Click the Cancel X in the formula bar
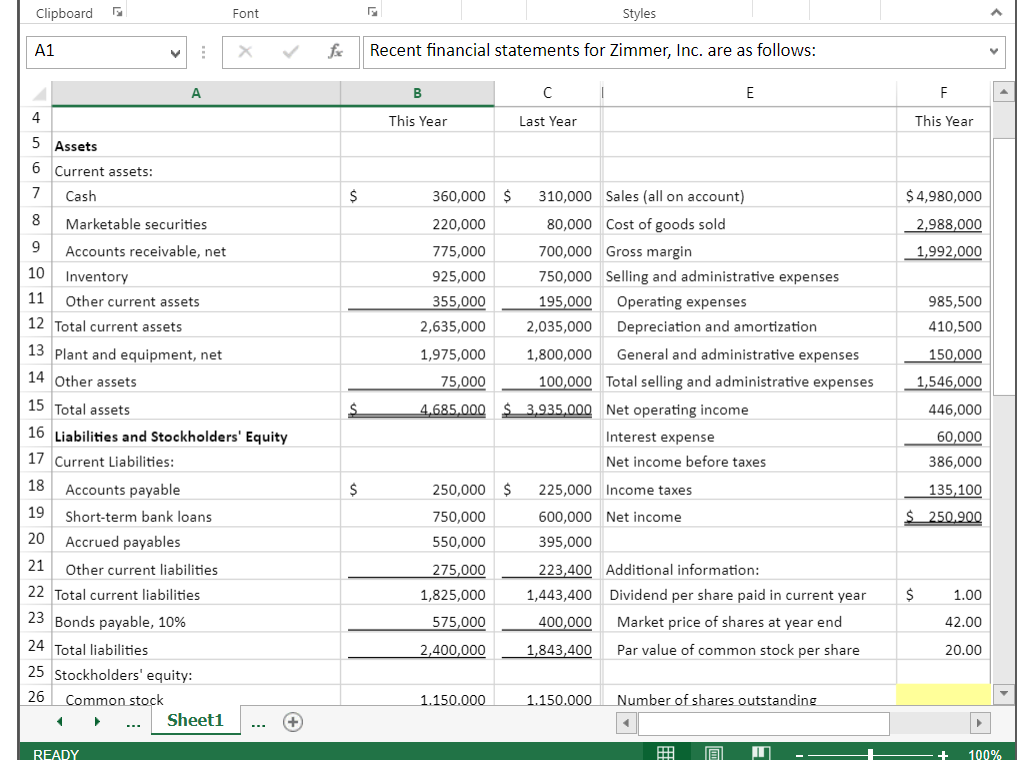This screenshot has width=1032, height=760. (244, 52)
